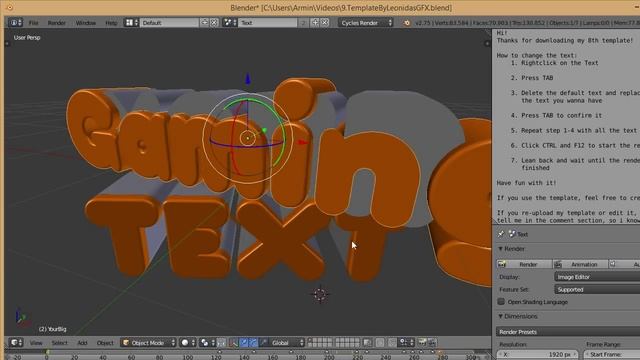Click 'Have fun with it!' line in text editor
The width and height of the screenshot is (640, 360).
click(x=527, y=183)
